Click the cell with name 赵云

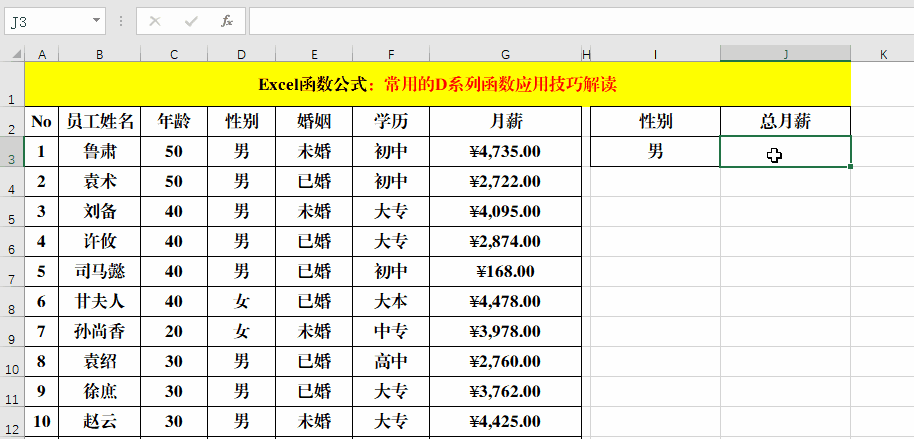click(100, 422)
